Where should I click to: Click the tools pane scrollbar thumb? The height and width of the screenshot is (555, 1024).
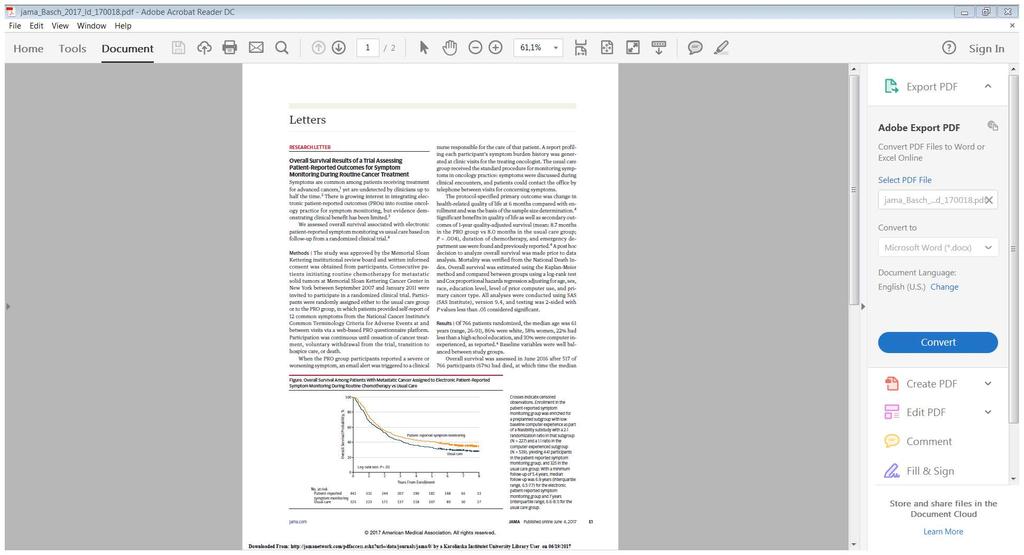click(1013, 248)
